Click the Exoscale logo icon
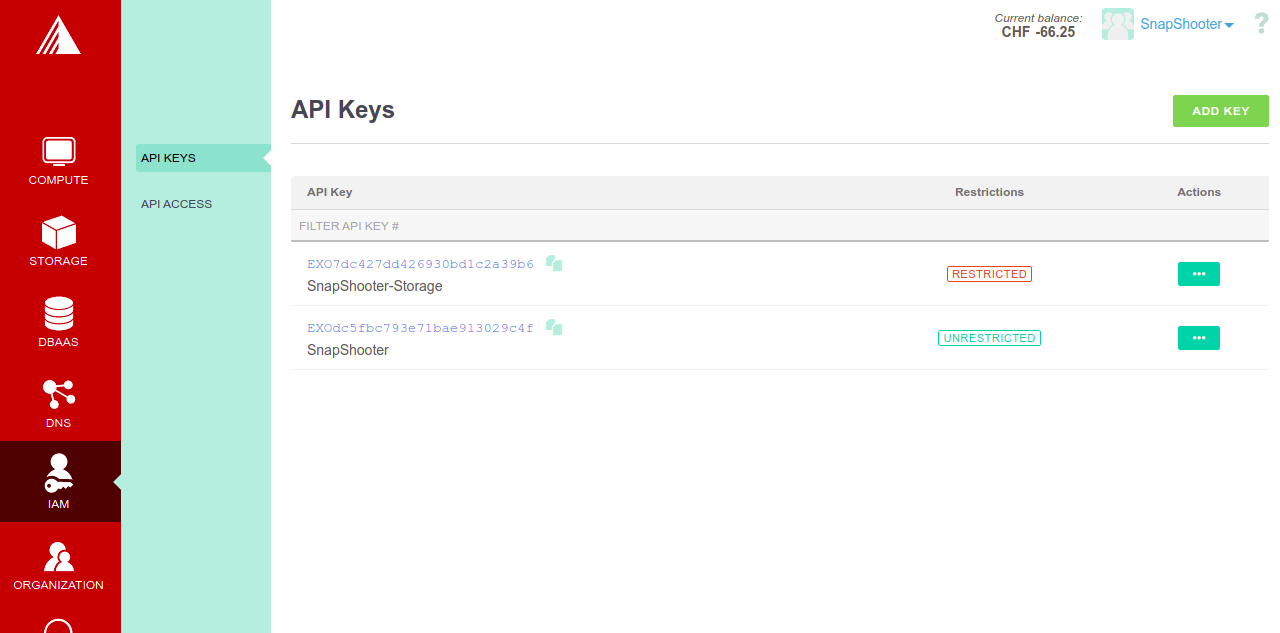This screenshot has height=633, width=1280. [x=59, y=36]
